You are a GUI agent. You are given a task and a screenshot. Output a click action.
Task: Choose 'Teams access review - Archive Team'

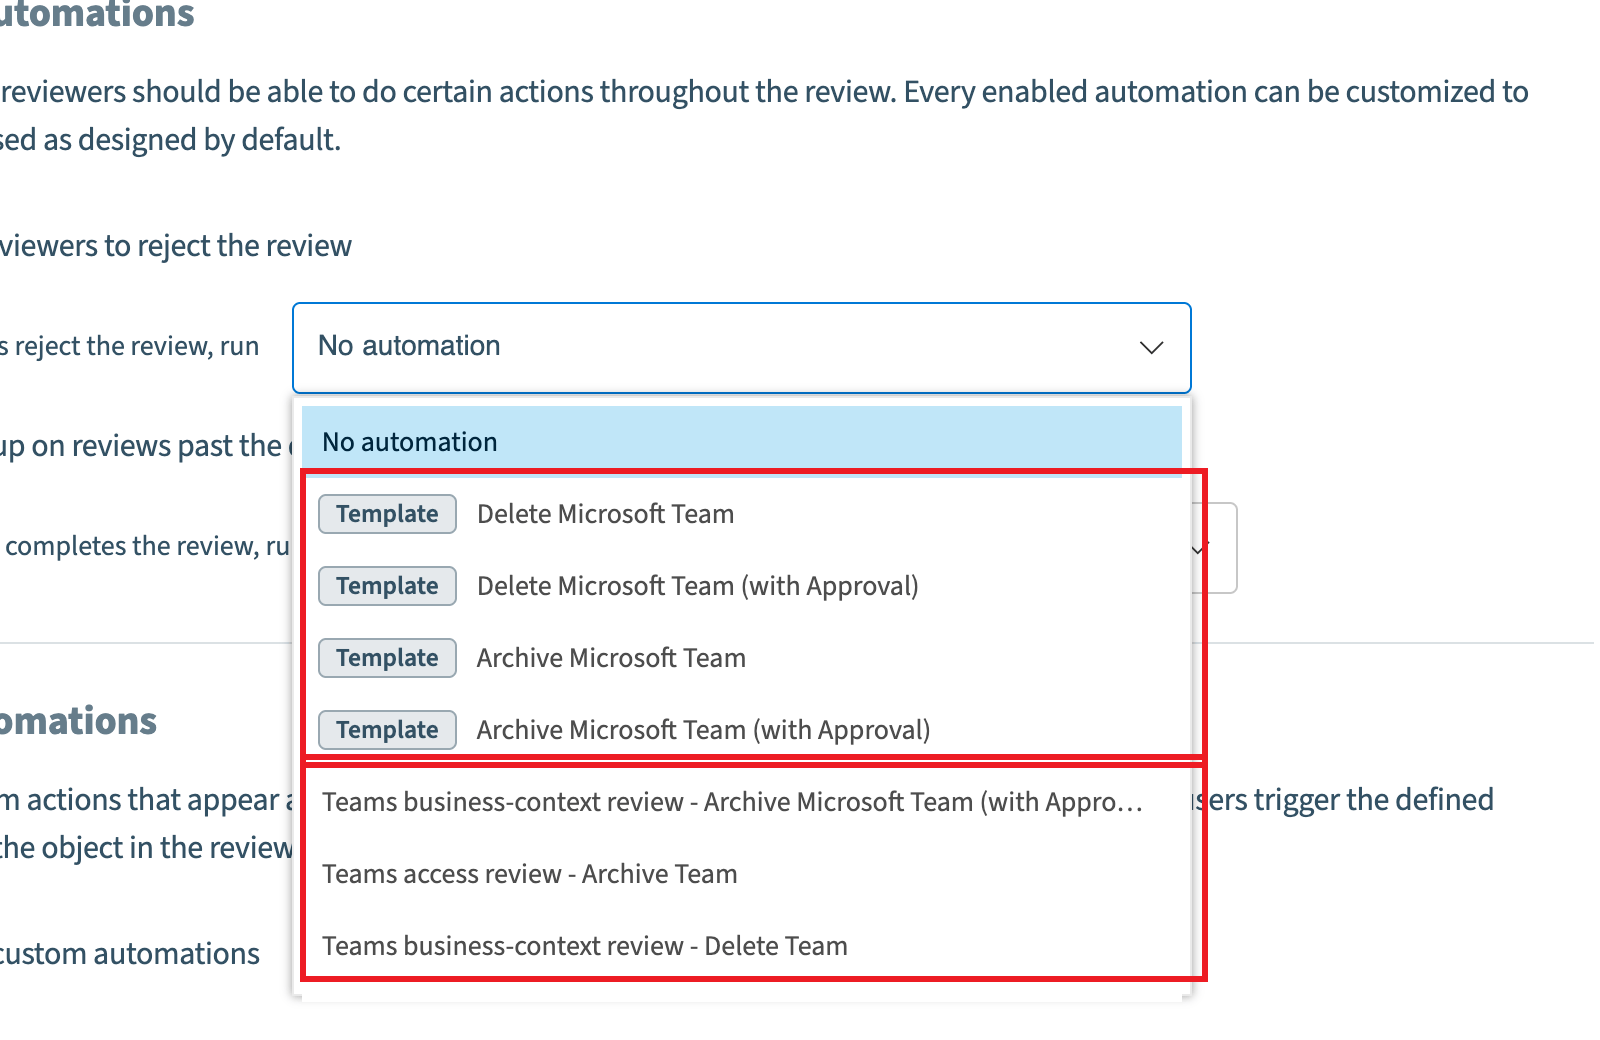pos(741,874)
